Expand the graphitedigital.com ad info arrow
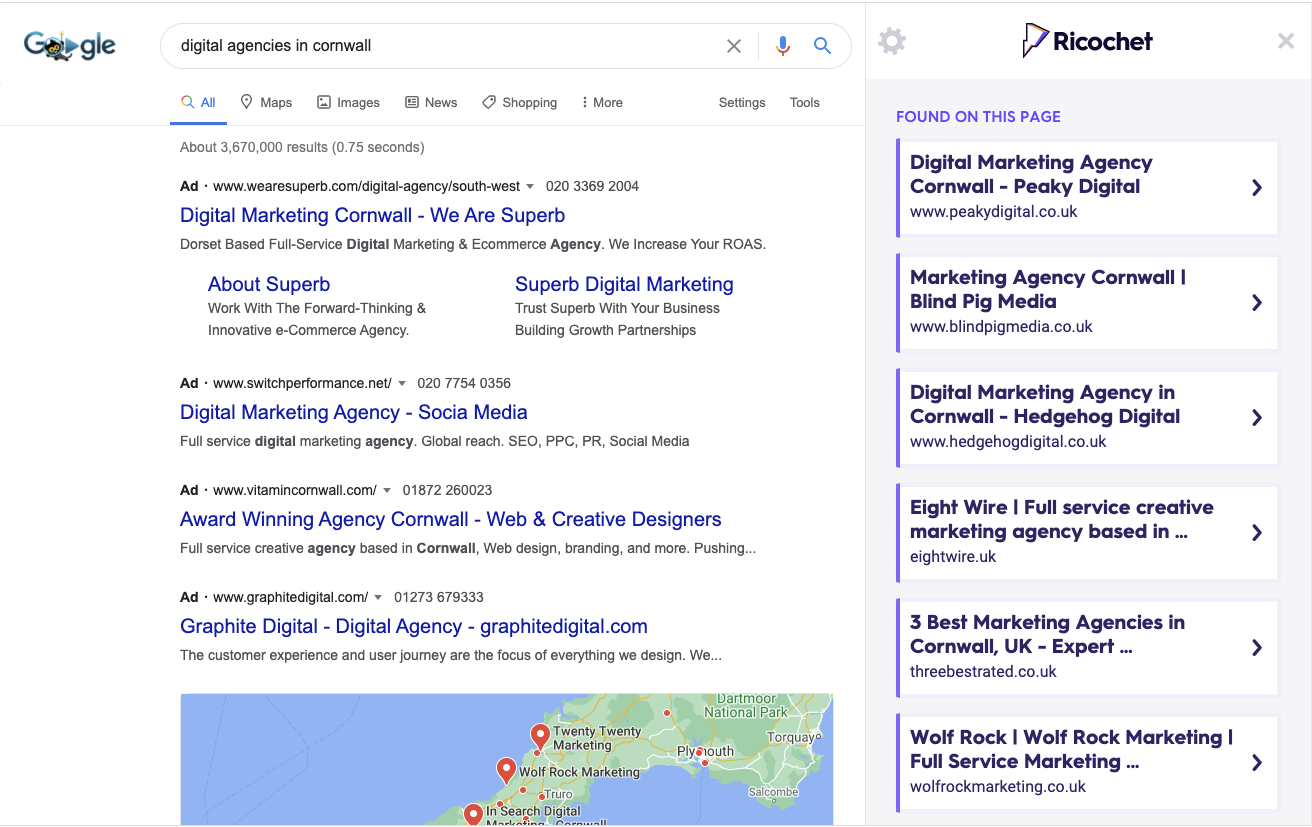1312x827 pixels. (x=378, y=597)
